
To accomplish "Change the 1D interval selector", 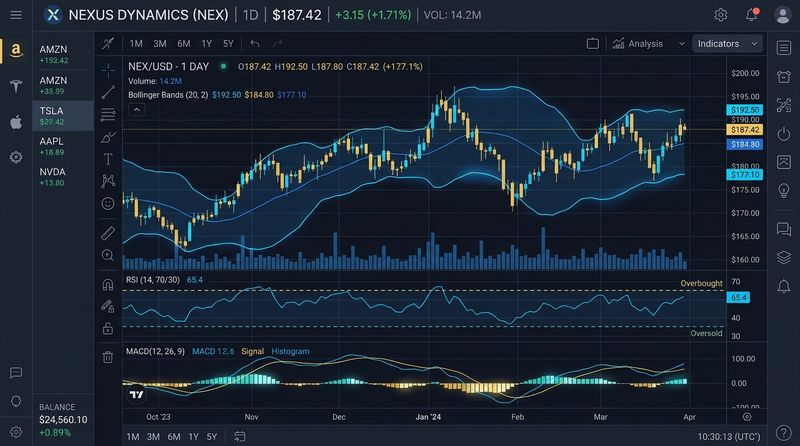I will click(x=251, y=15).
